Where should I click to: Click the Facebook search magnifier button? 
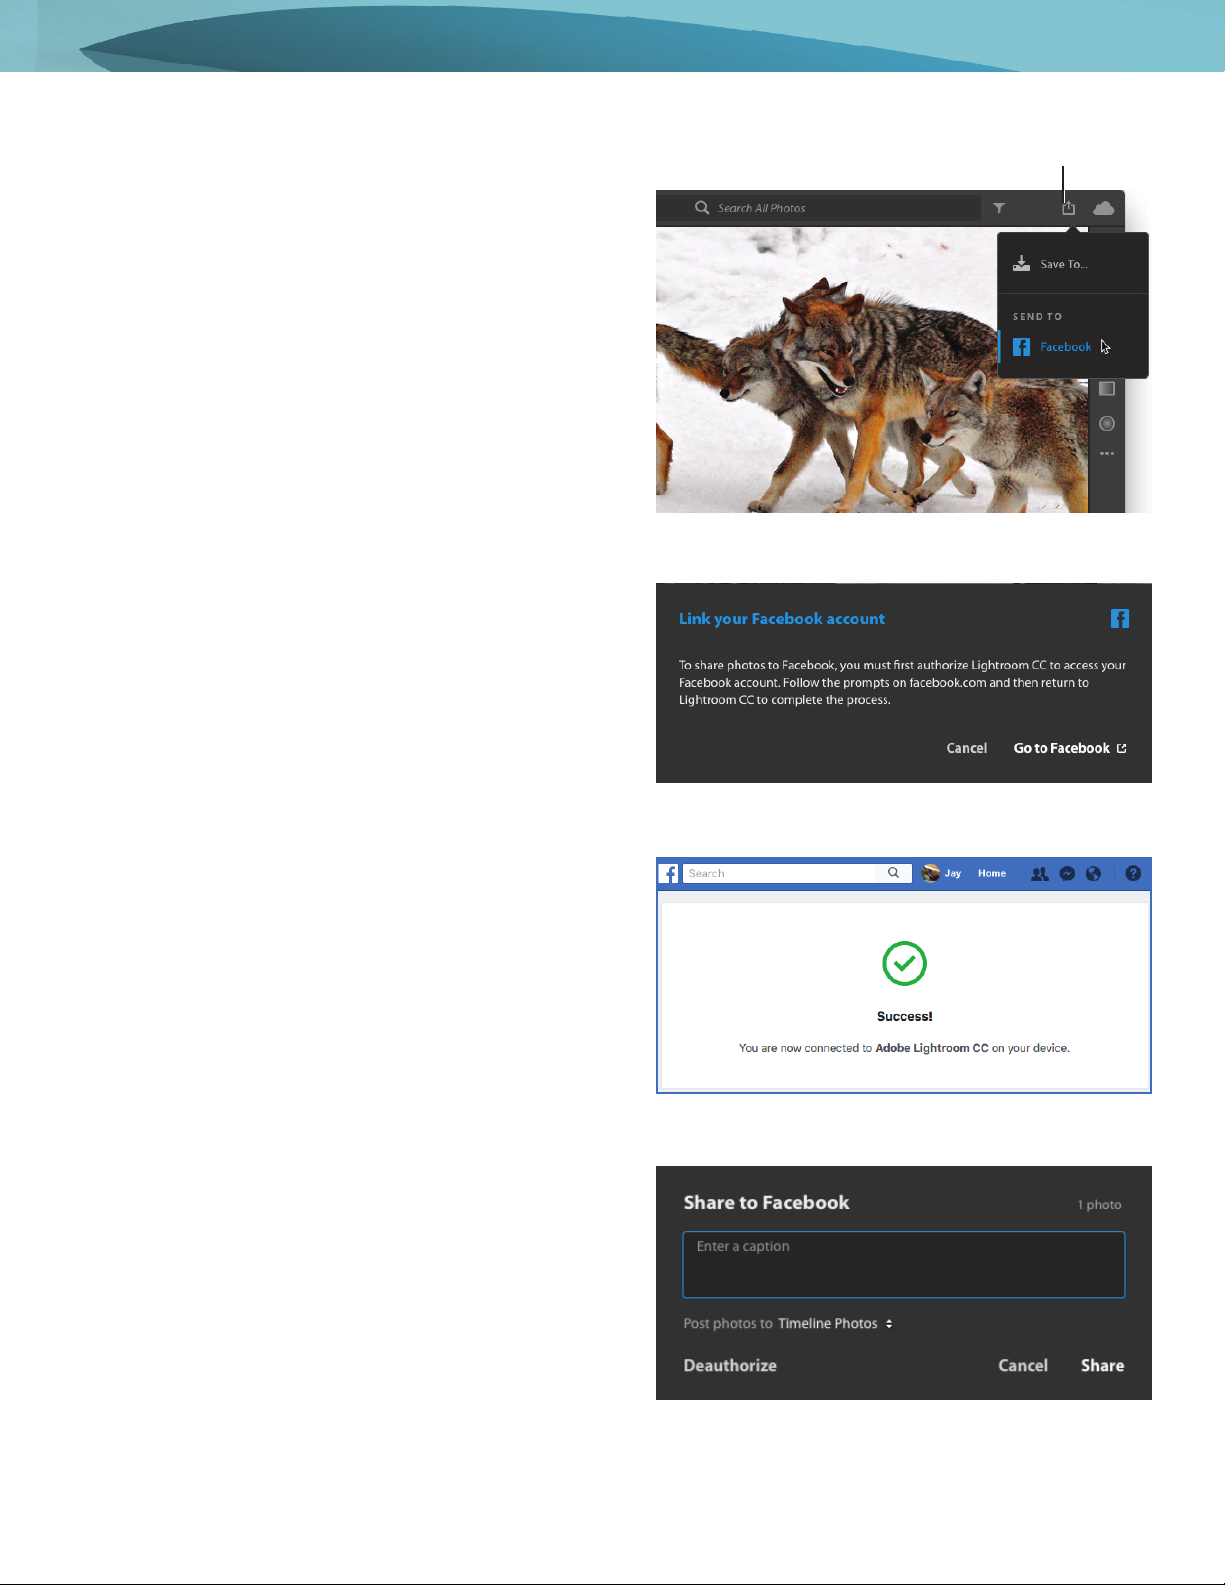pyautogui.click(x=894, y=873)
